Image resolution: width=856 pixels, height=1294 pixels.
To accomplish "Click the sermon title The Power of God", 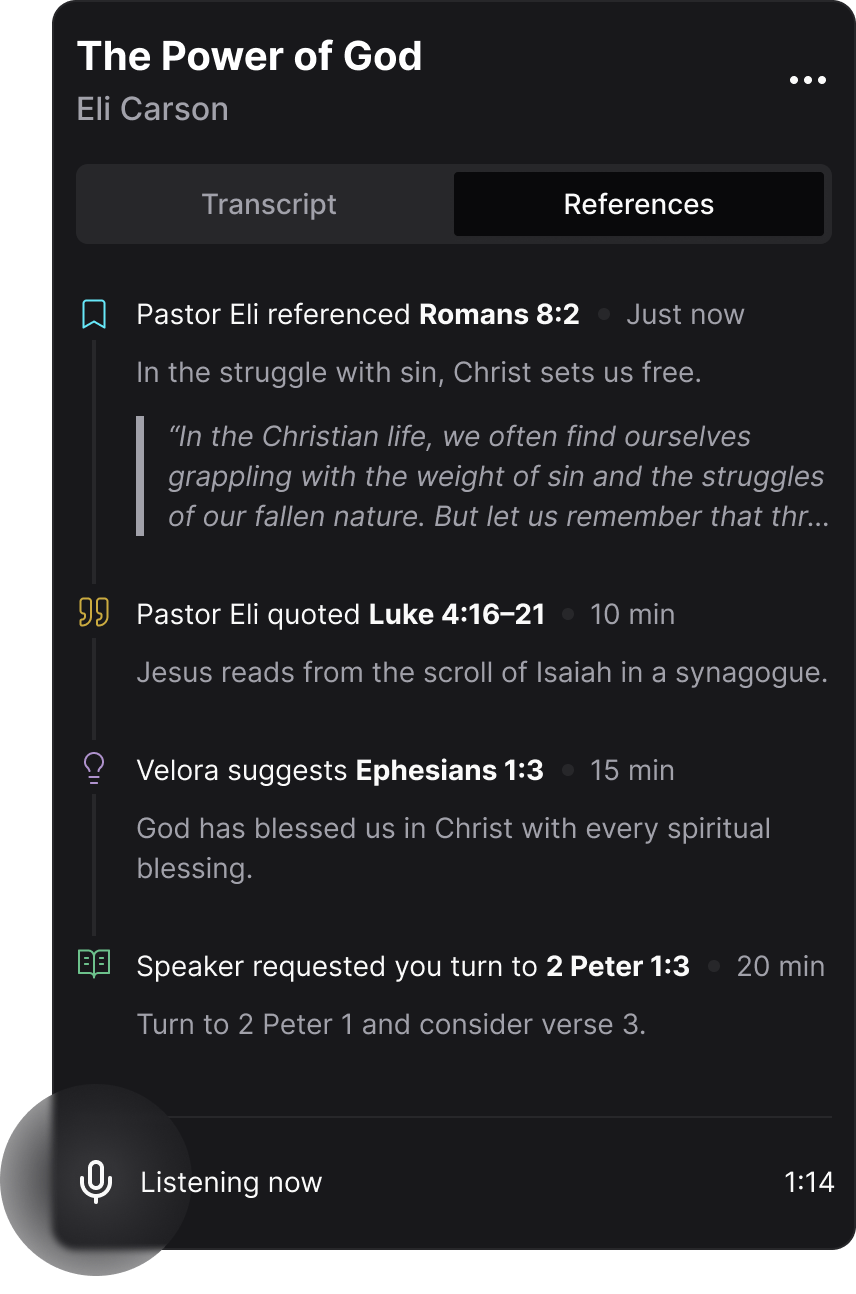I will click(x=250, y=56).
